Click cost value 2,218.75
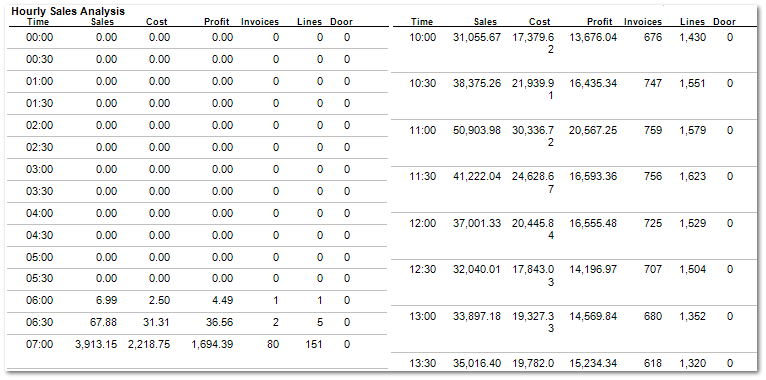 click(x=149, y=344)
